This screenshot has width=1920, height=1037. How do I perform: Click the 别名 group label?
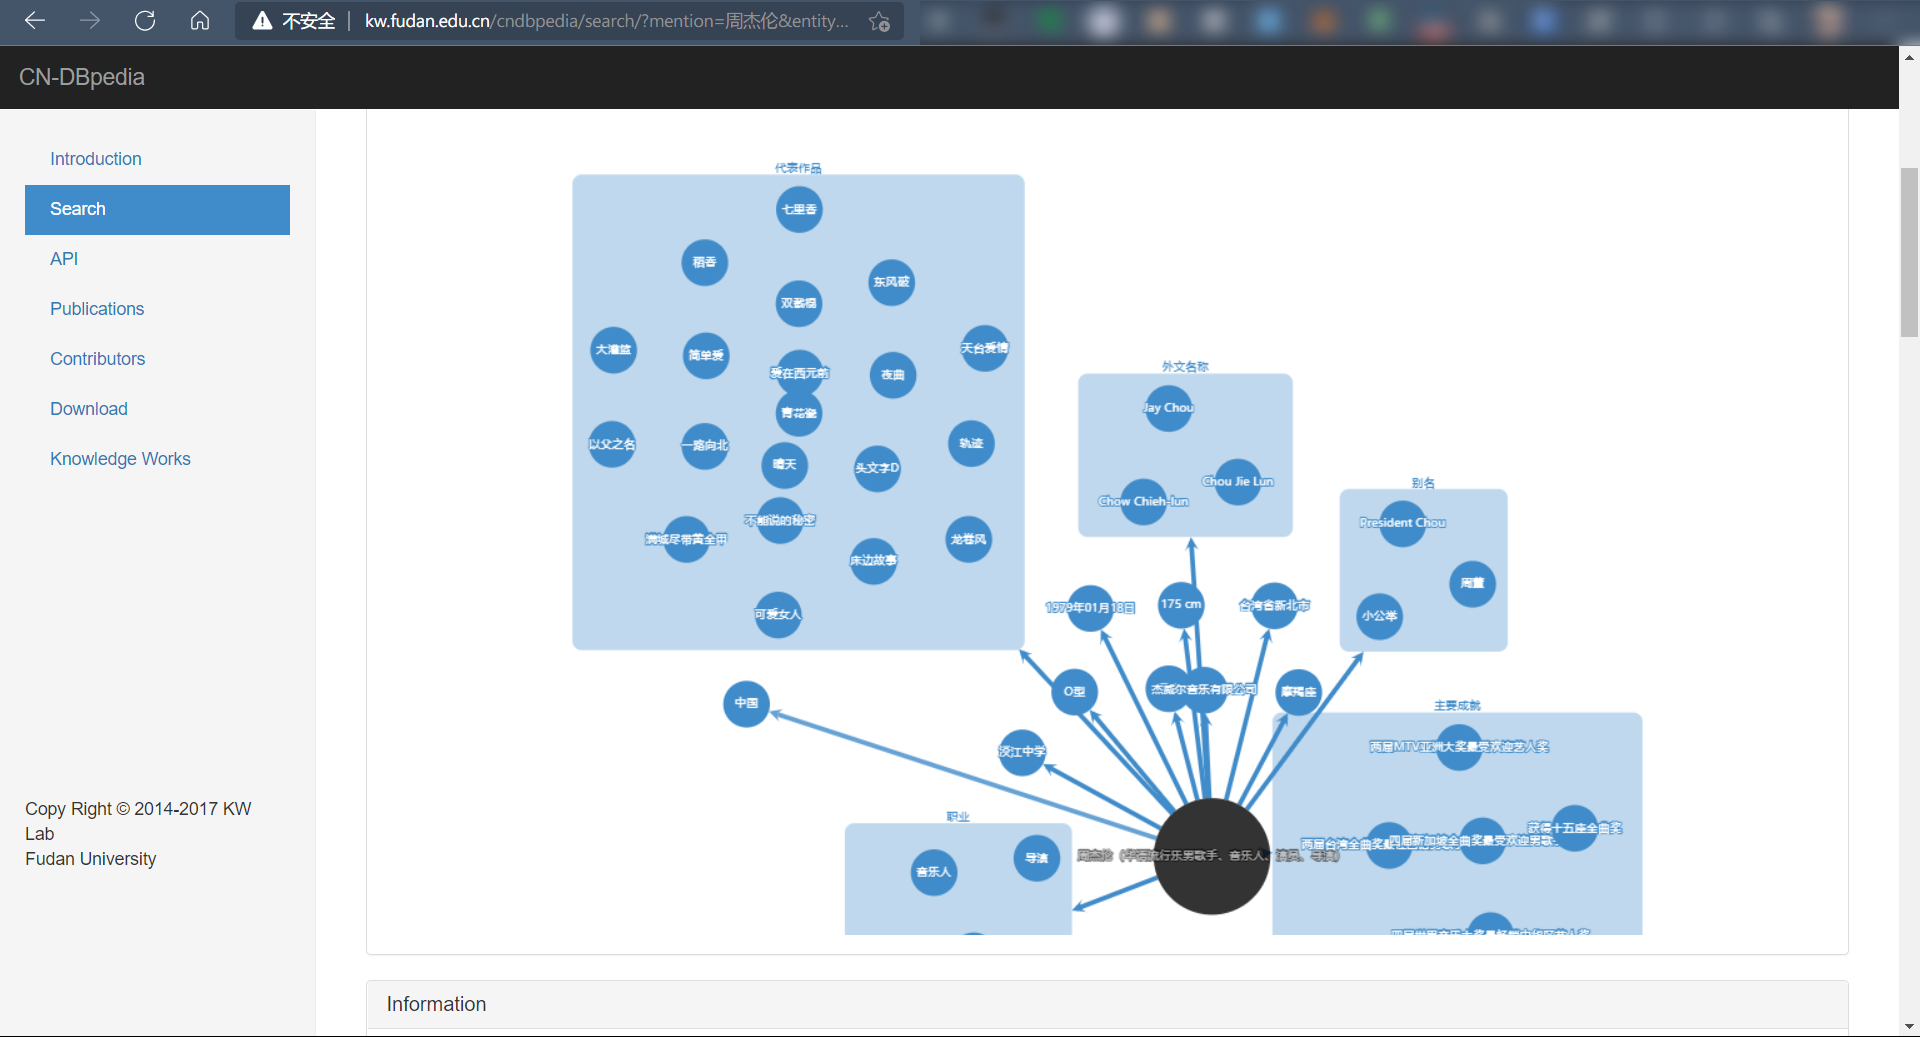[1423, 483]
